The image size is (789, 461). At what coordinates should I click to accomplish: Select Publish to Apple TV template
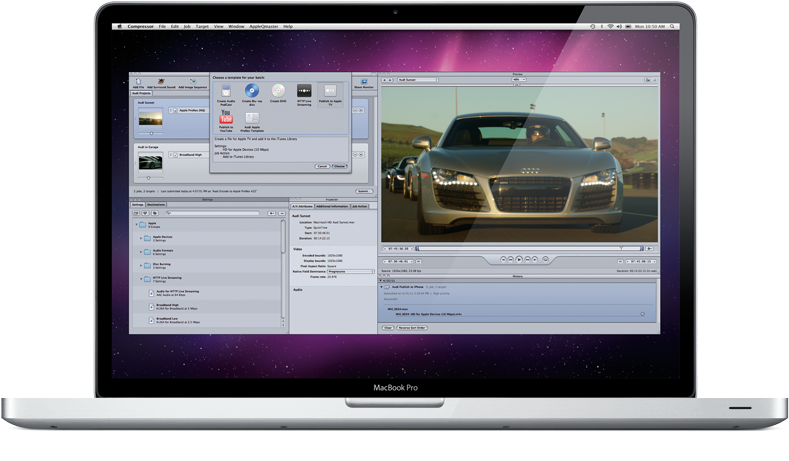pos(329,92)
